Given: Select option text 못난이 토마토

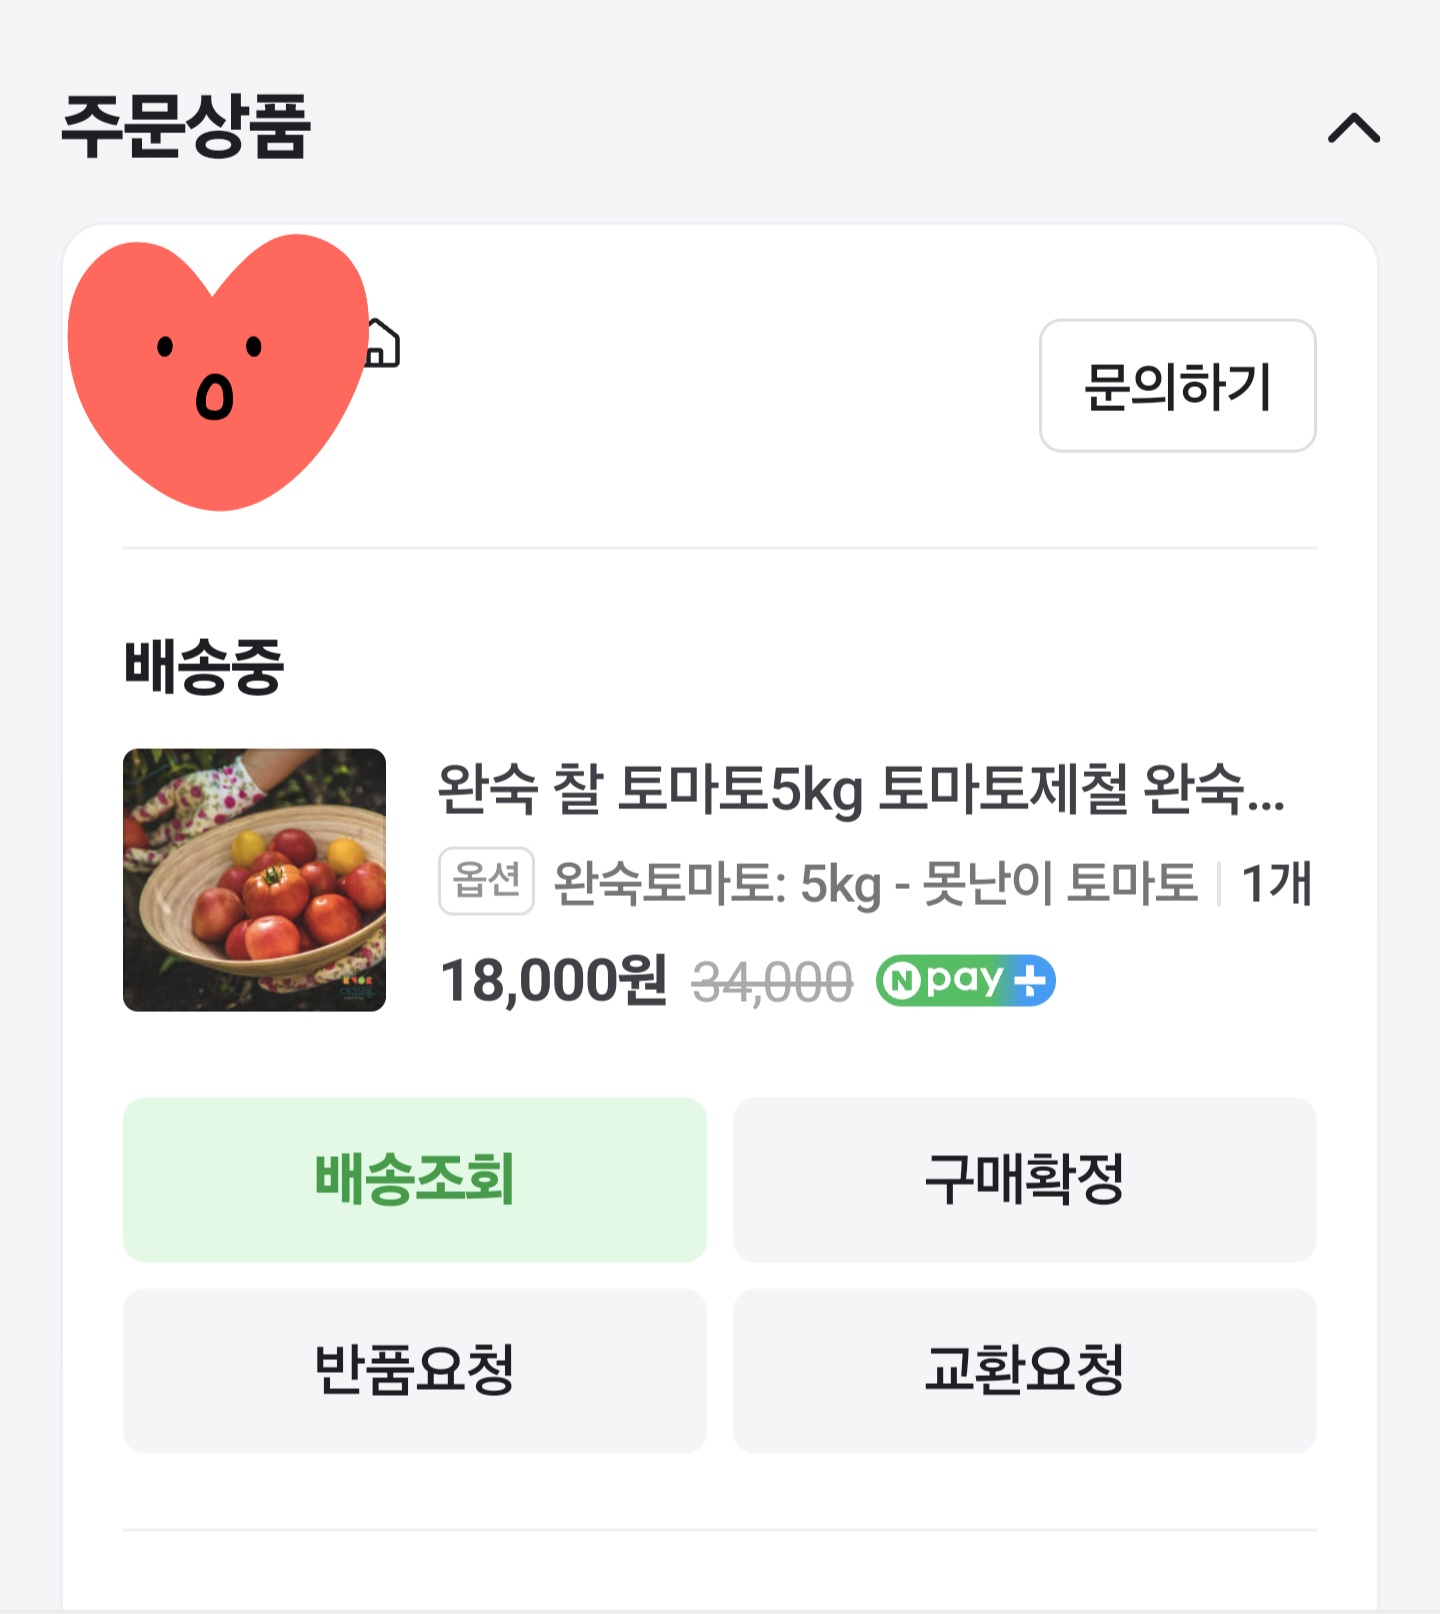Looking at the screenshot, I should [1060, 883].
